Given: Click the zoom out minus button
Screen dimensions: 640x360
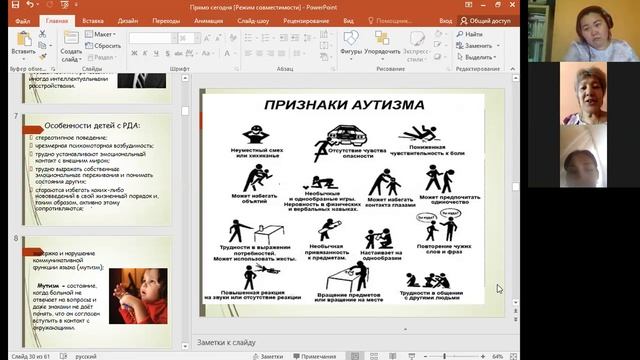Looking at the screenshot, I should point(426,356).
